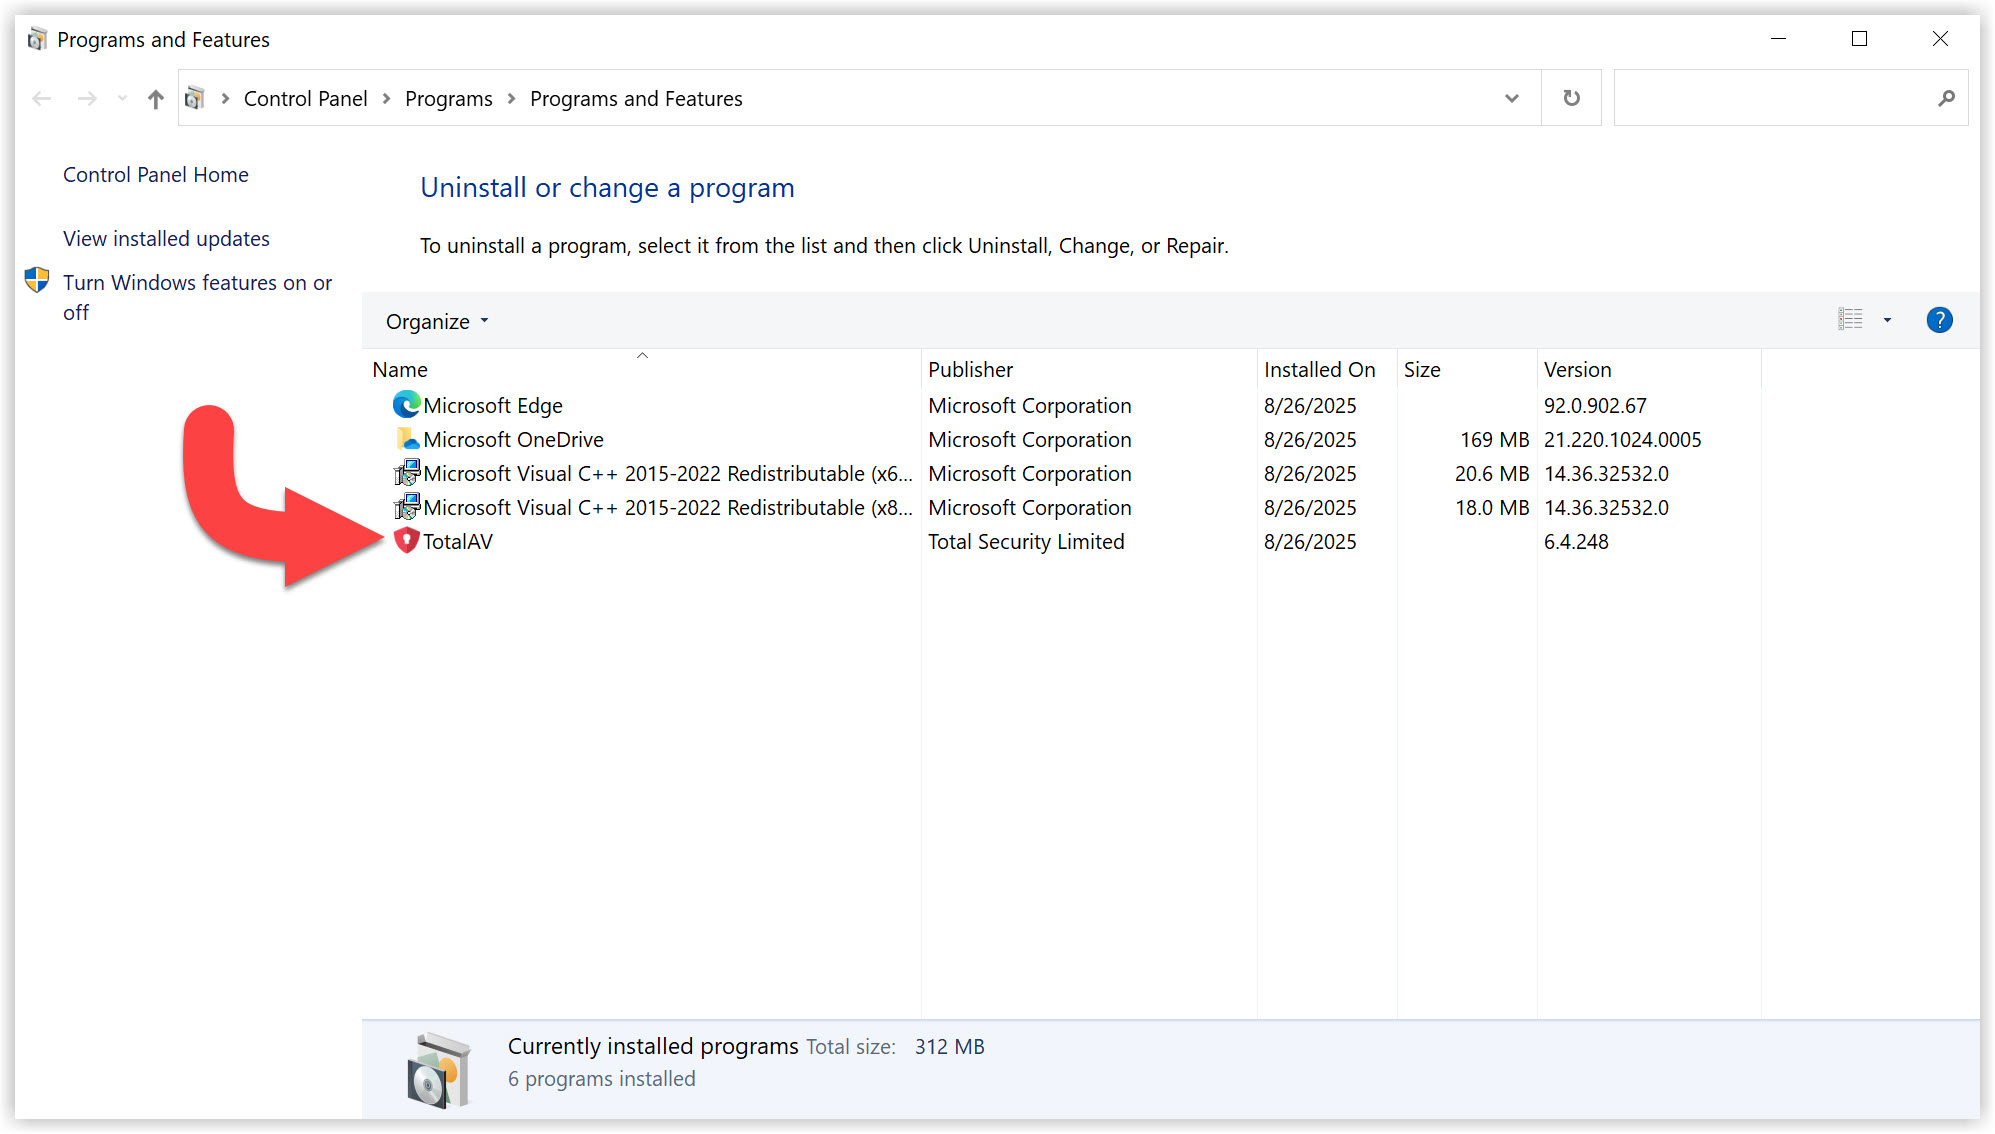Click the search box input field
This screenshot has height=1134, width=1995.
(1770, 98)
